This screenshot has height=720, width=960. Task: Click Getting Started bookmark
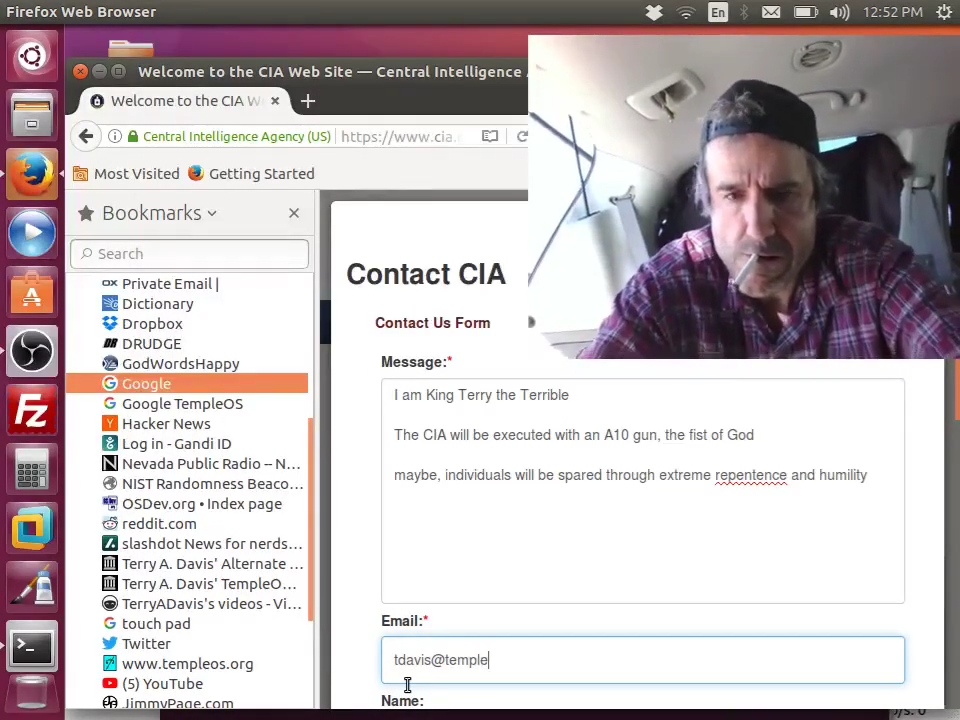pos(251,174)
